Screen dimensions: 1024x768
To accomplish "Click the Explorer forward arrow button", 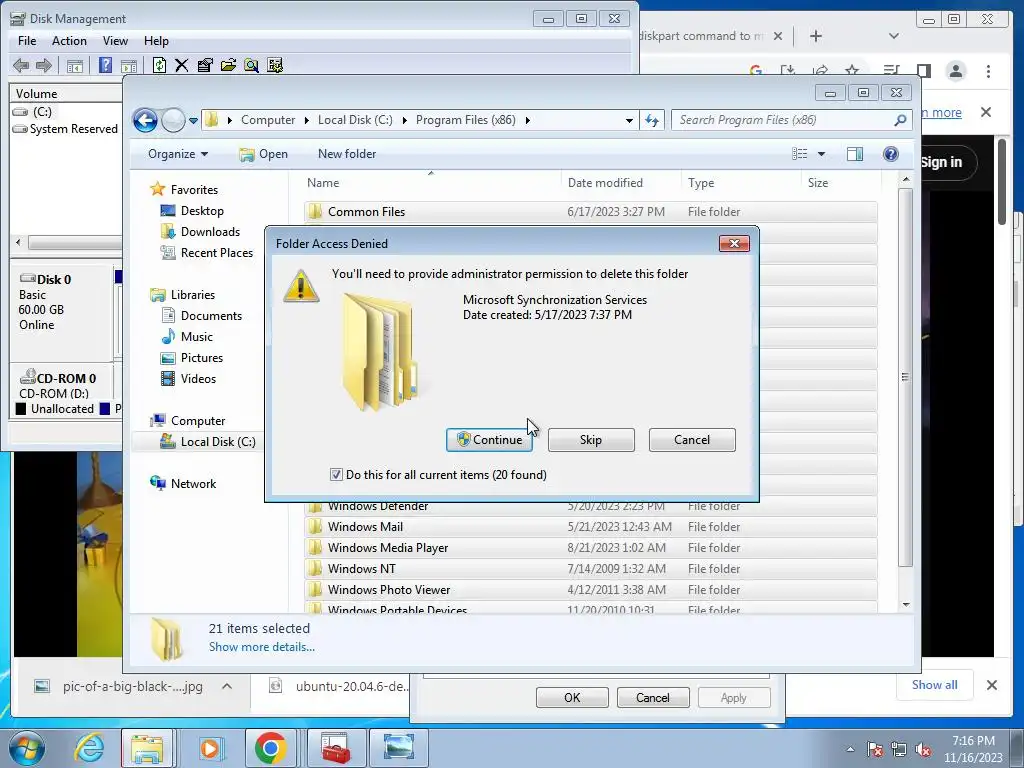I will pos(173,120).
